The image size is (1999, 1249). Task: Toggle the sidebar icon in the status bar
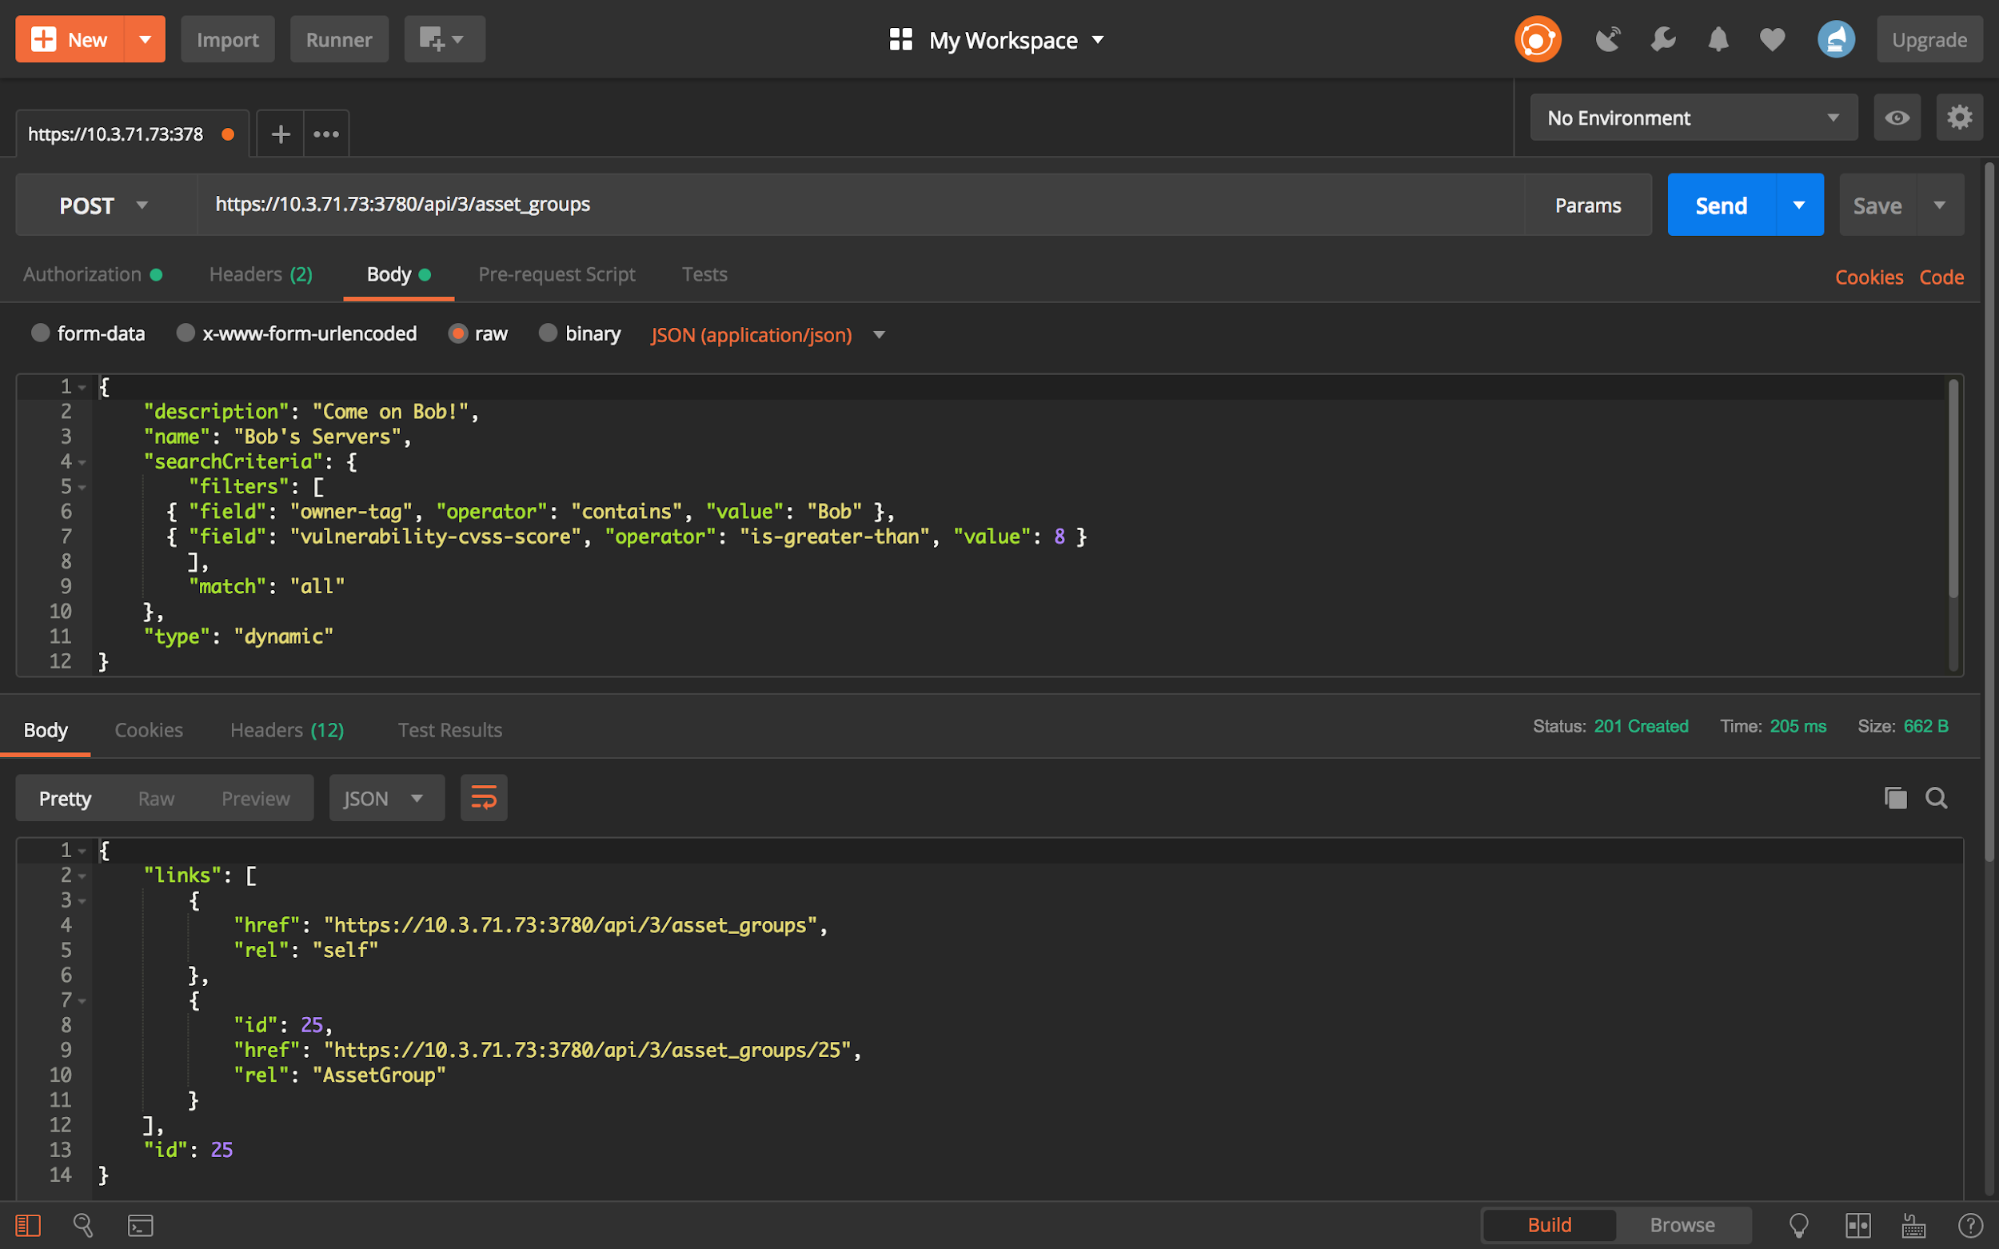(x=28, y=1225)
